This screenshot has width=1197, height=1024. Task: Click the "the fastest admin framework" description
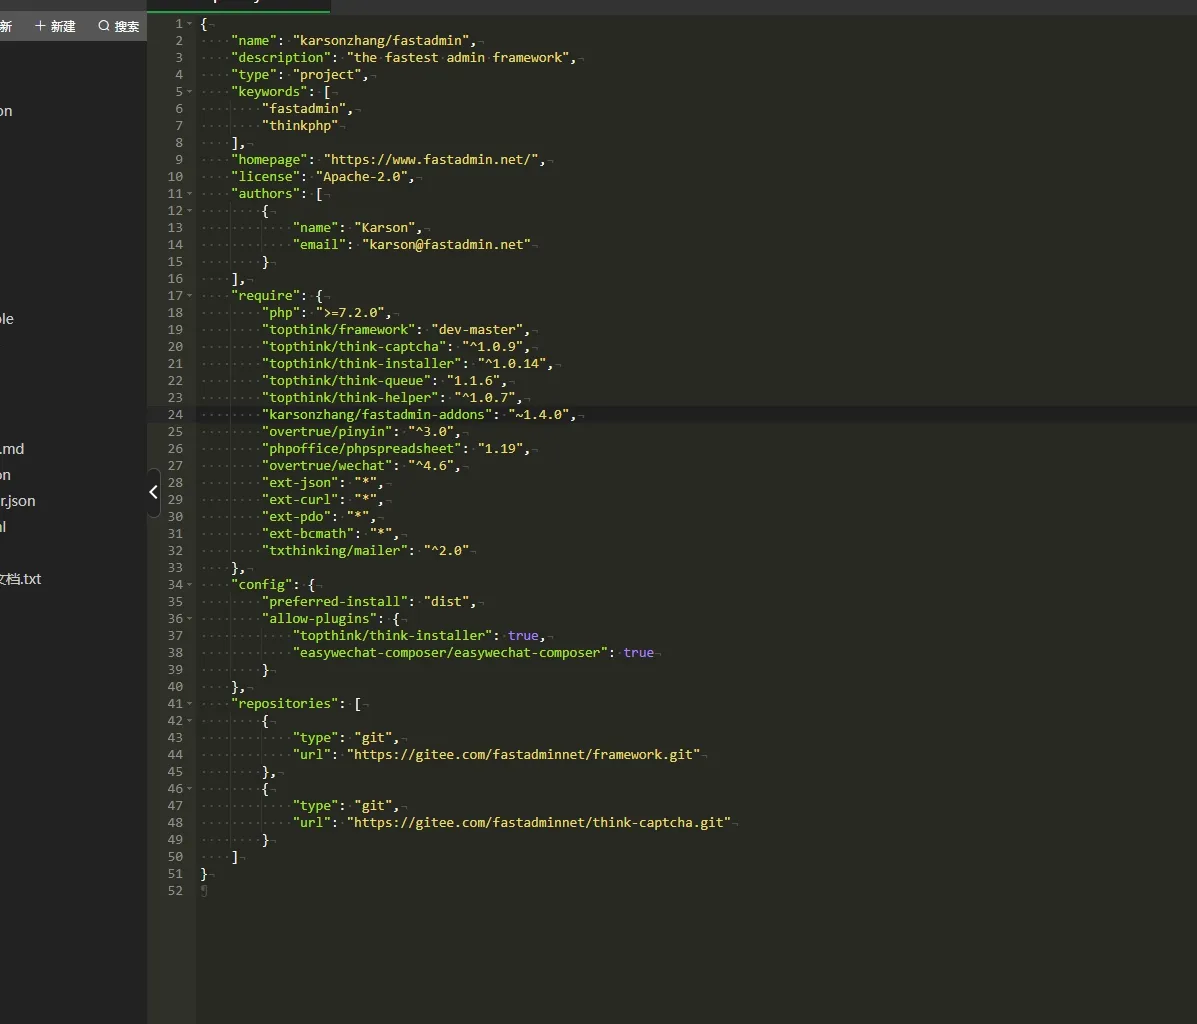[457, 57]
